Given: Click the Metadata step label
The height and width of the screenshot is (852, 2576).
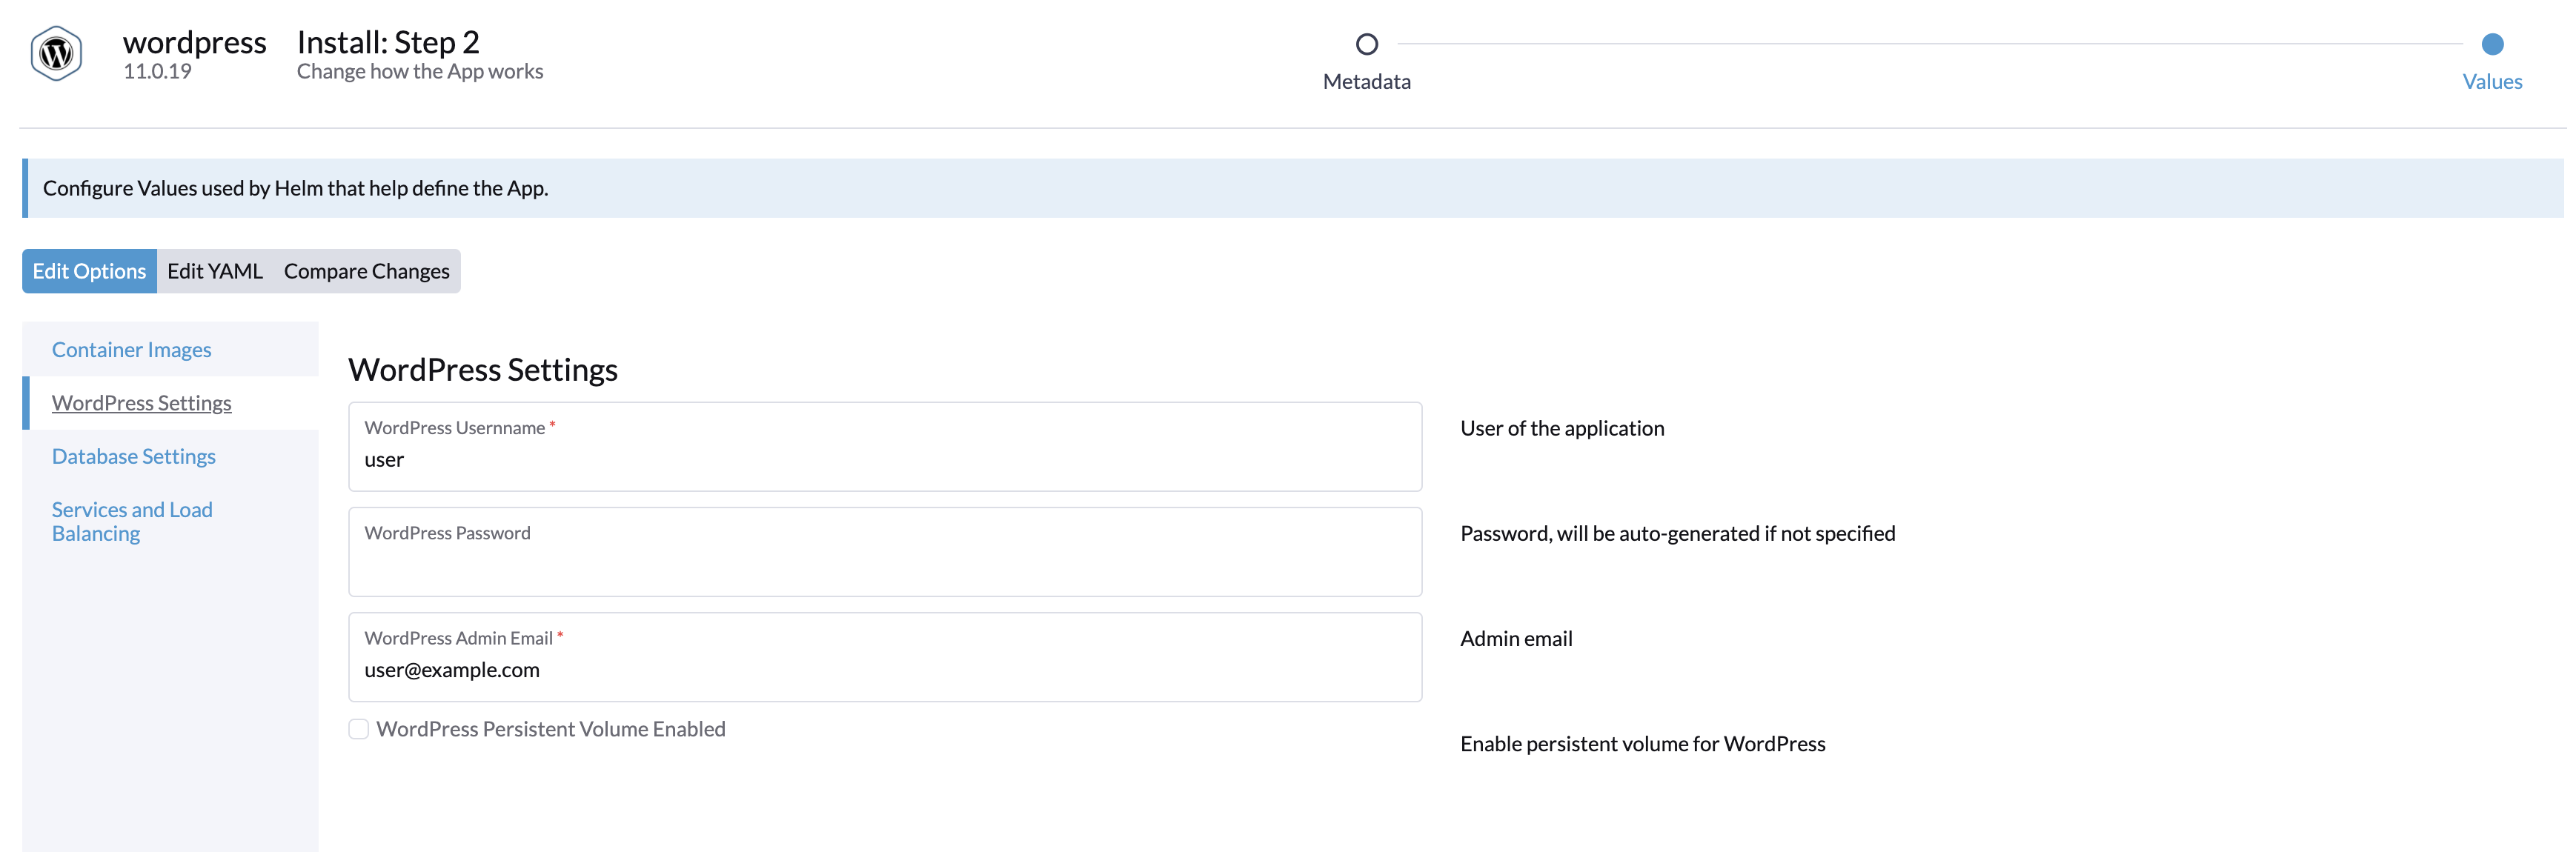Looking at the screenshot, I should pyautogui.click(x=1366, y=82).
